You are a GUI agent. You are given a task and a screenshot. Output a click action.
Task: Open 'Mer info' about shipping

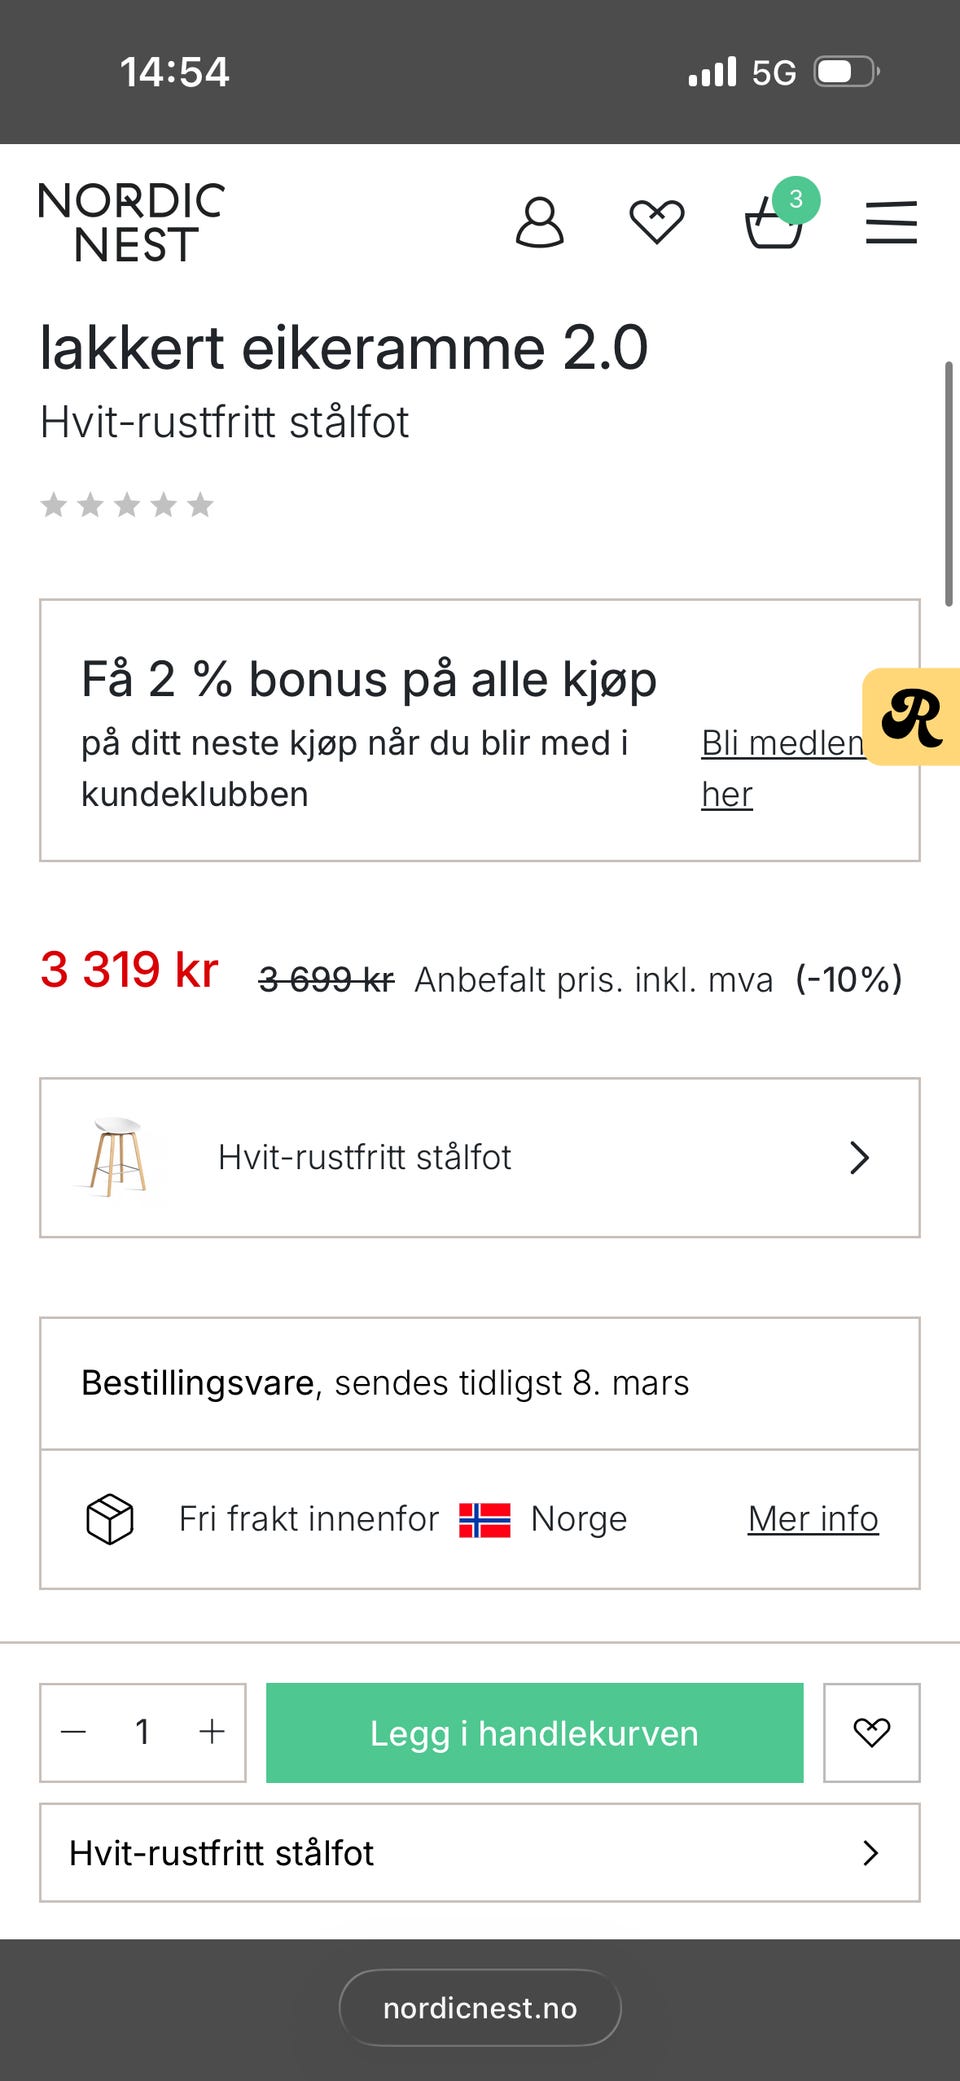[x=813, y=1519]
